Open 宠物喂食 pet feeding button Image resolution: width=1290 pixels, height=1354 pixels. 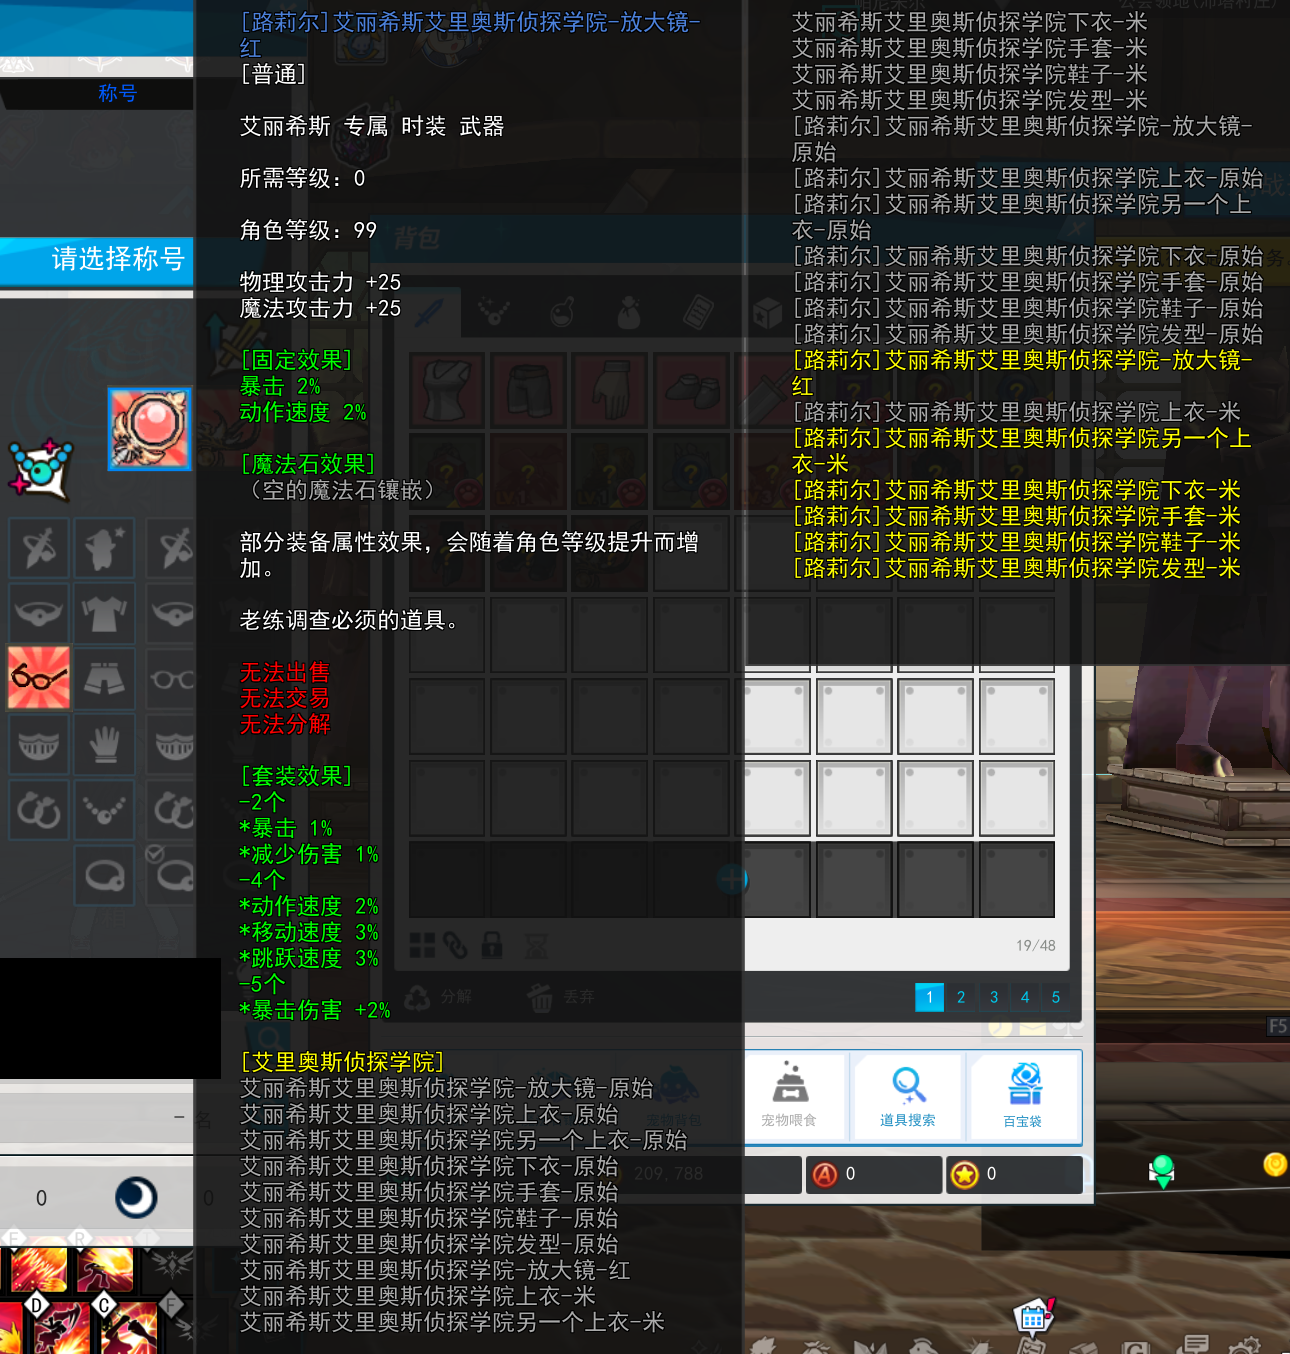coord(790,1095)
